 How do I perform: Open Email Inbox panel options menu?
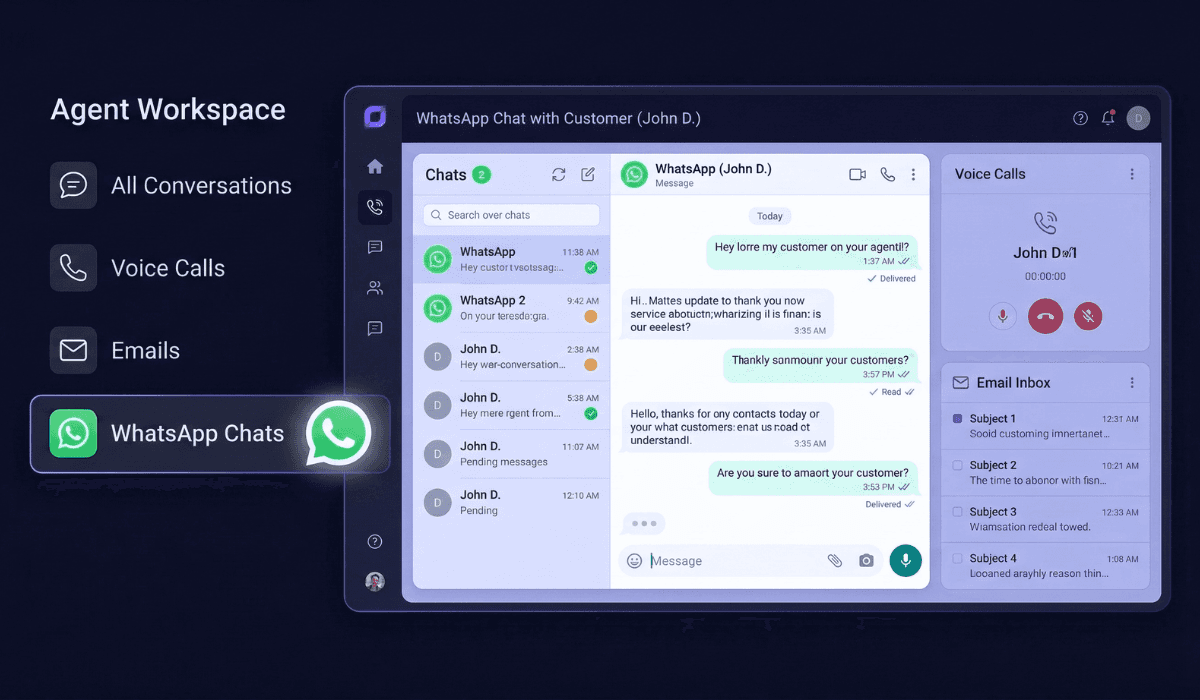point(1132,383)
